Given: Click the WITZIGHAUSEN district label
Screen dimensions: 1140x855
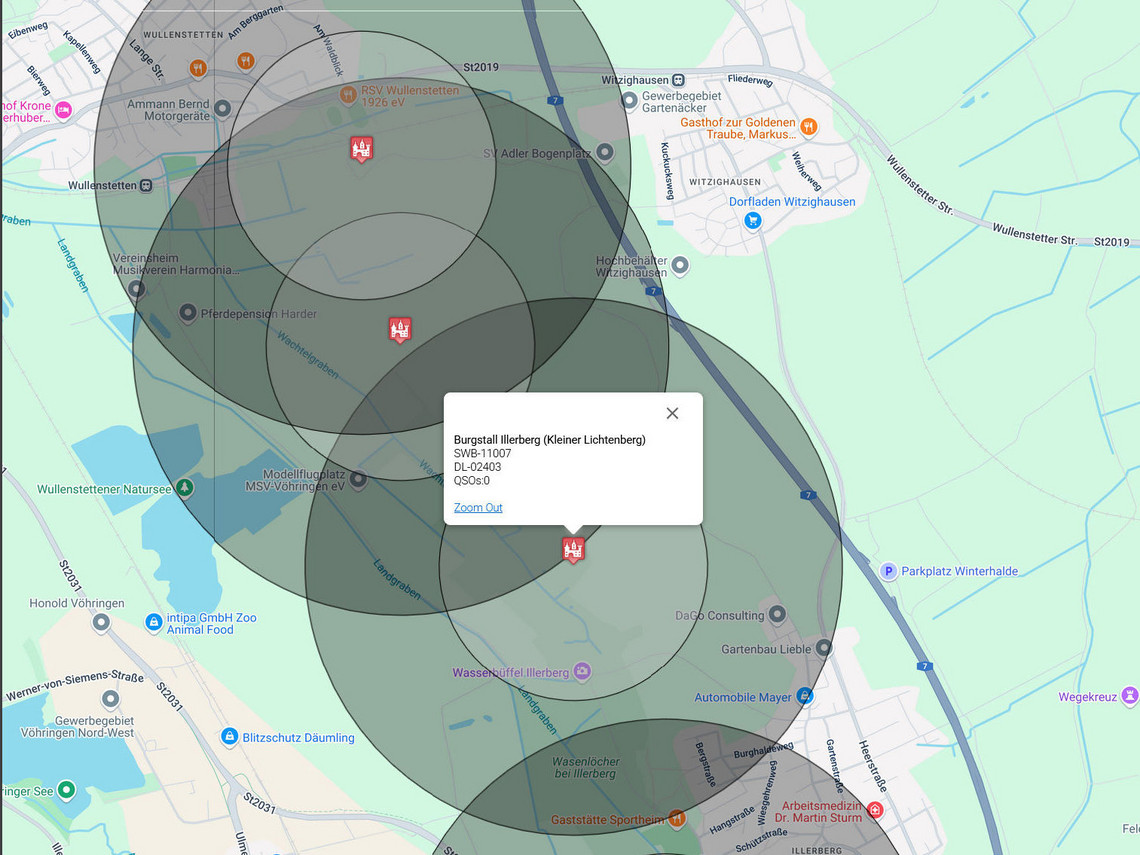Looking at the screenshot, I should pyautogui.click(x=725, y=182).
